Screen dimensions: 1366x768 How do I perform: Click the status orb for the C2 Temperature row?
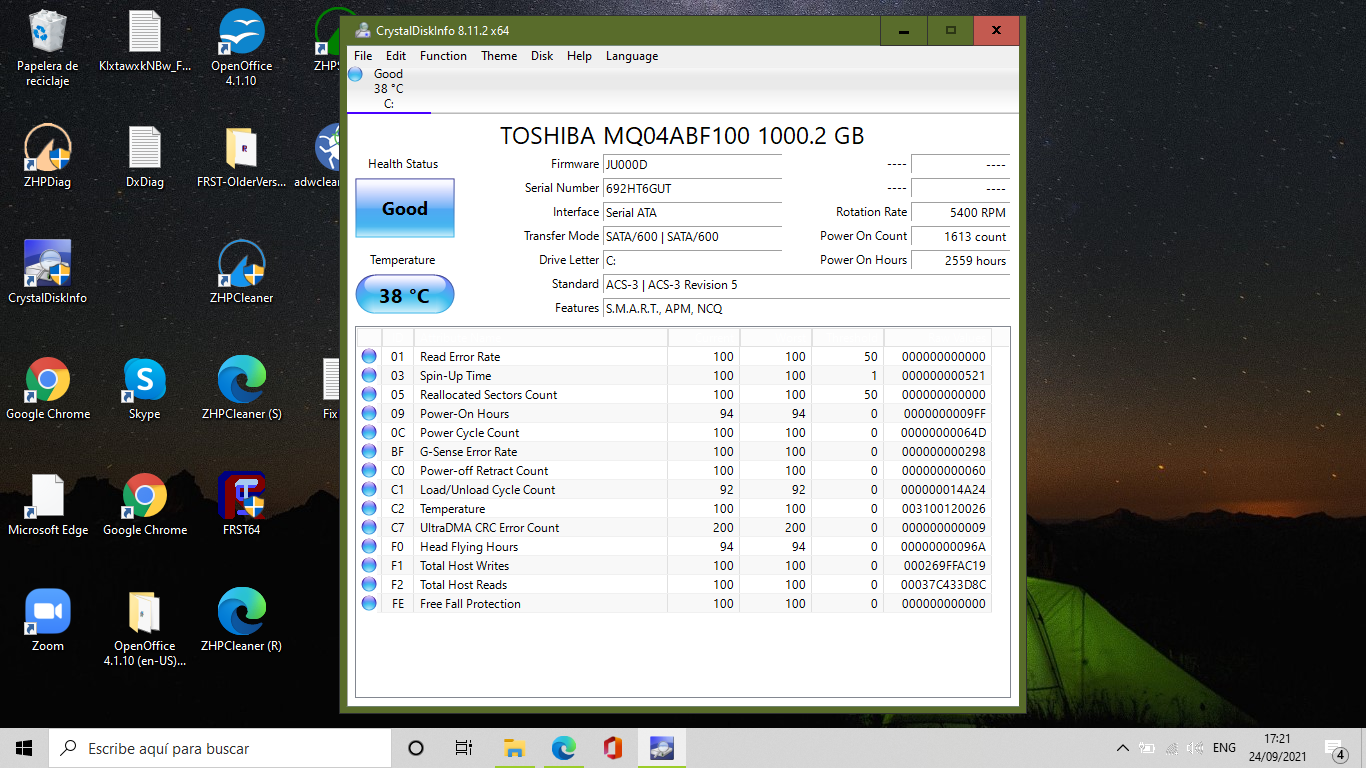[x=369, y=508]
